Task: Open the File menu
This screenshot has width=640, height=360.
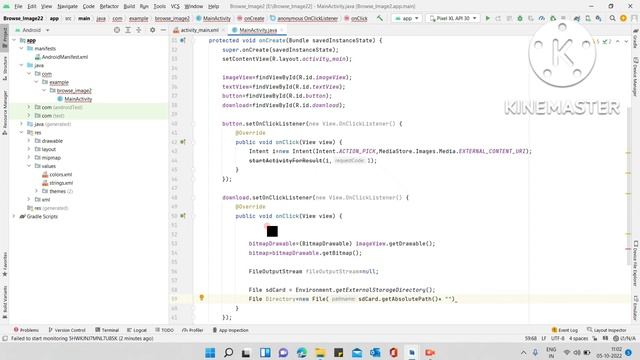Action: point(18,7)
